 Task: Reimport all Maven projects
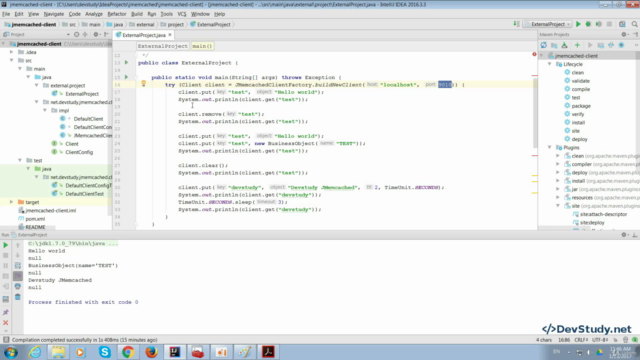click(x=544, y=45)
